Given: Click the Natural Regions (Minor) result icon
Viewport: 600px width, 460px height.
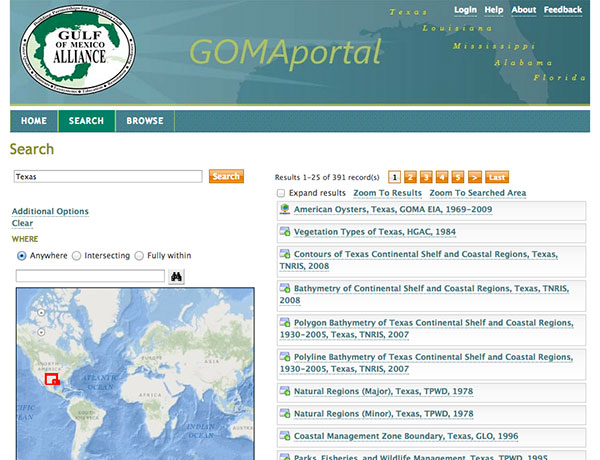Looking at the screenshot, I should pos(285,413).
